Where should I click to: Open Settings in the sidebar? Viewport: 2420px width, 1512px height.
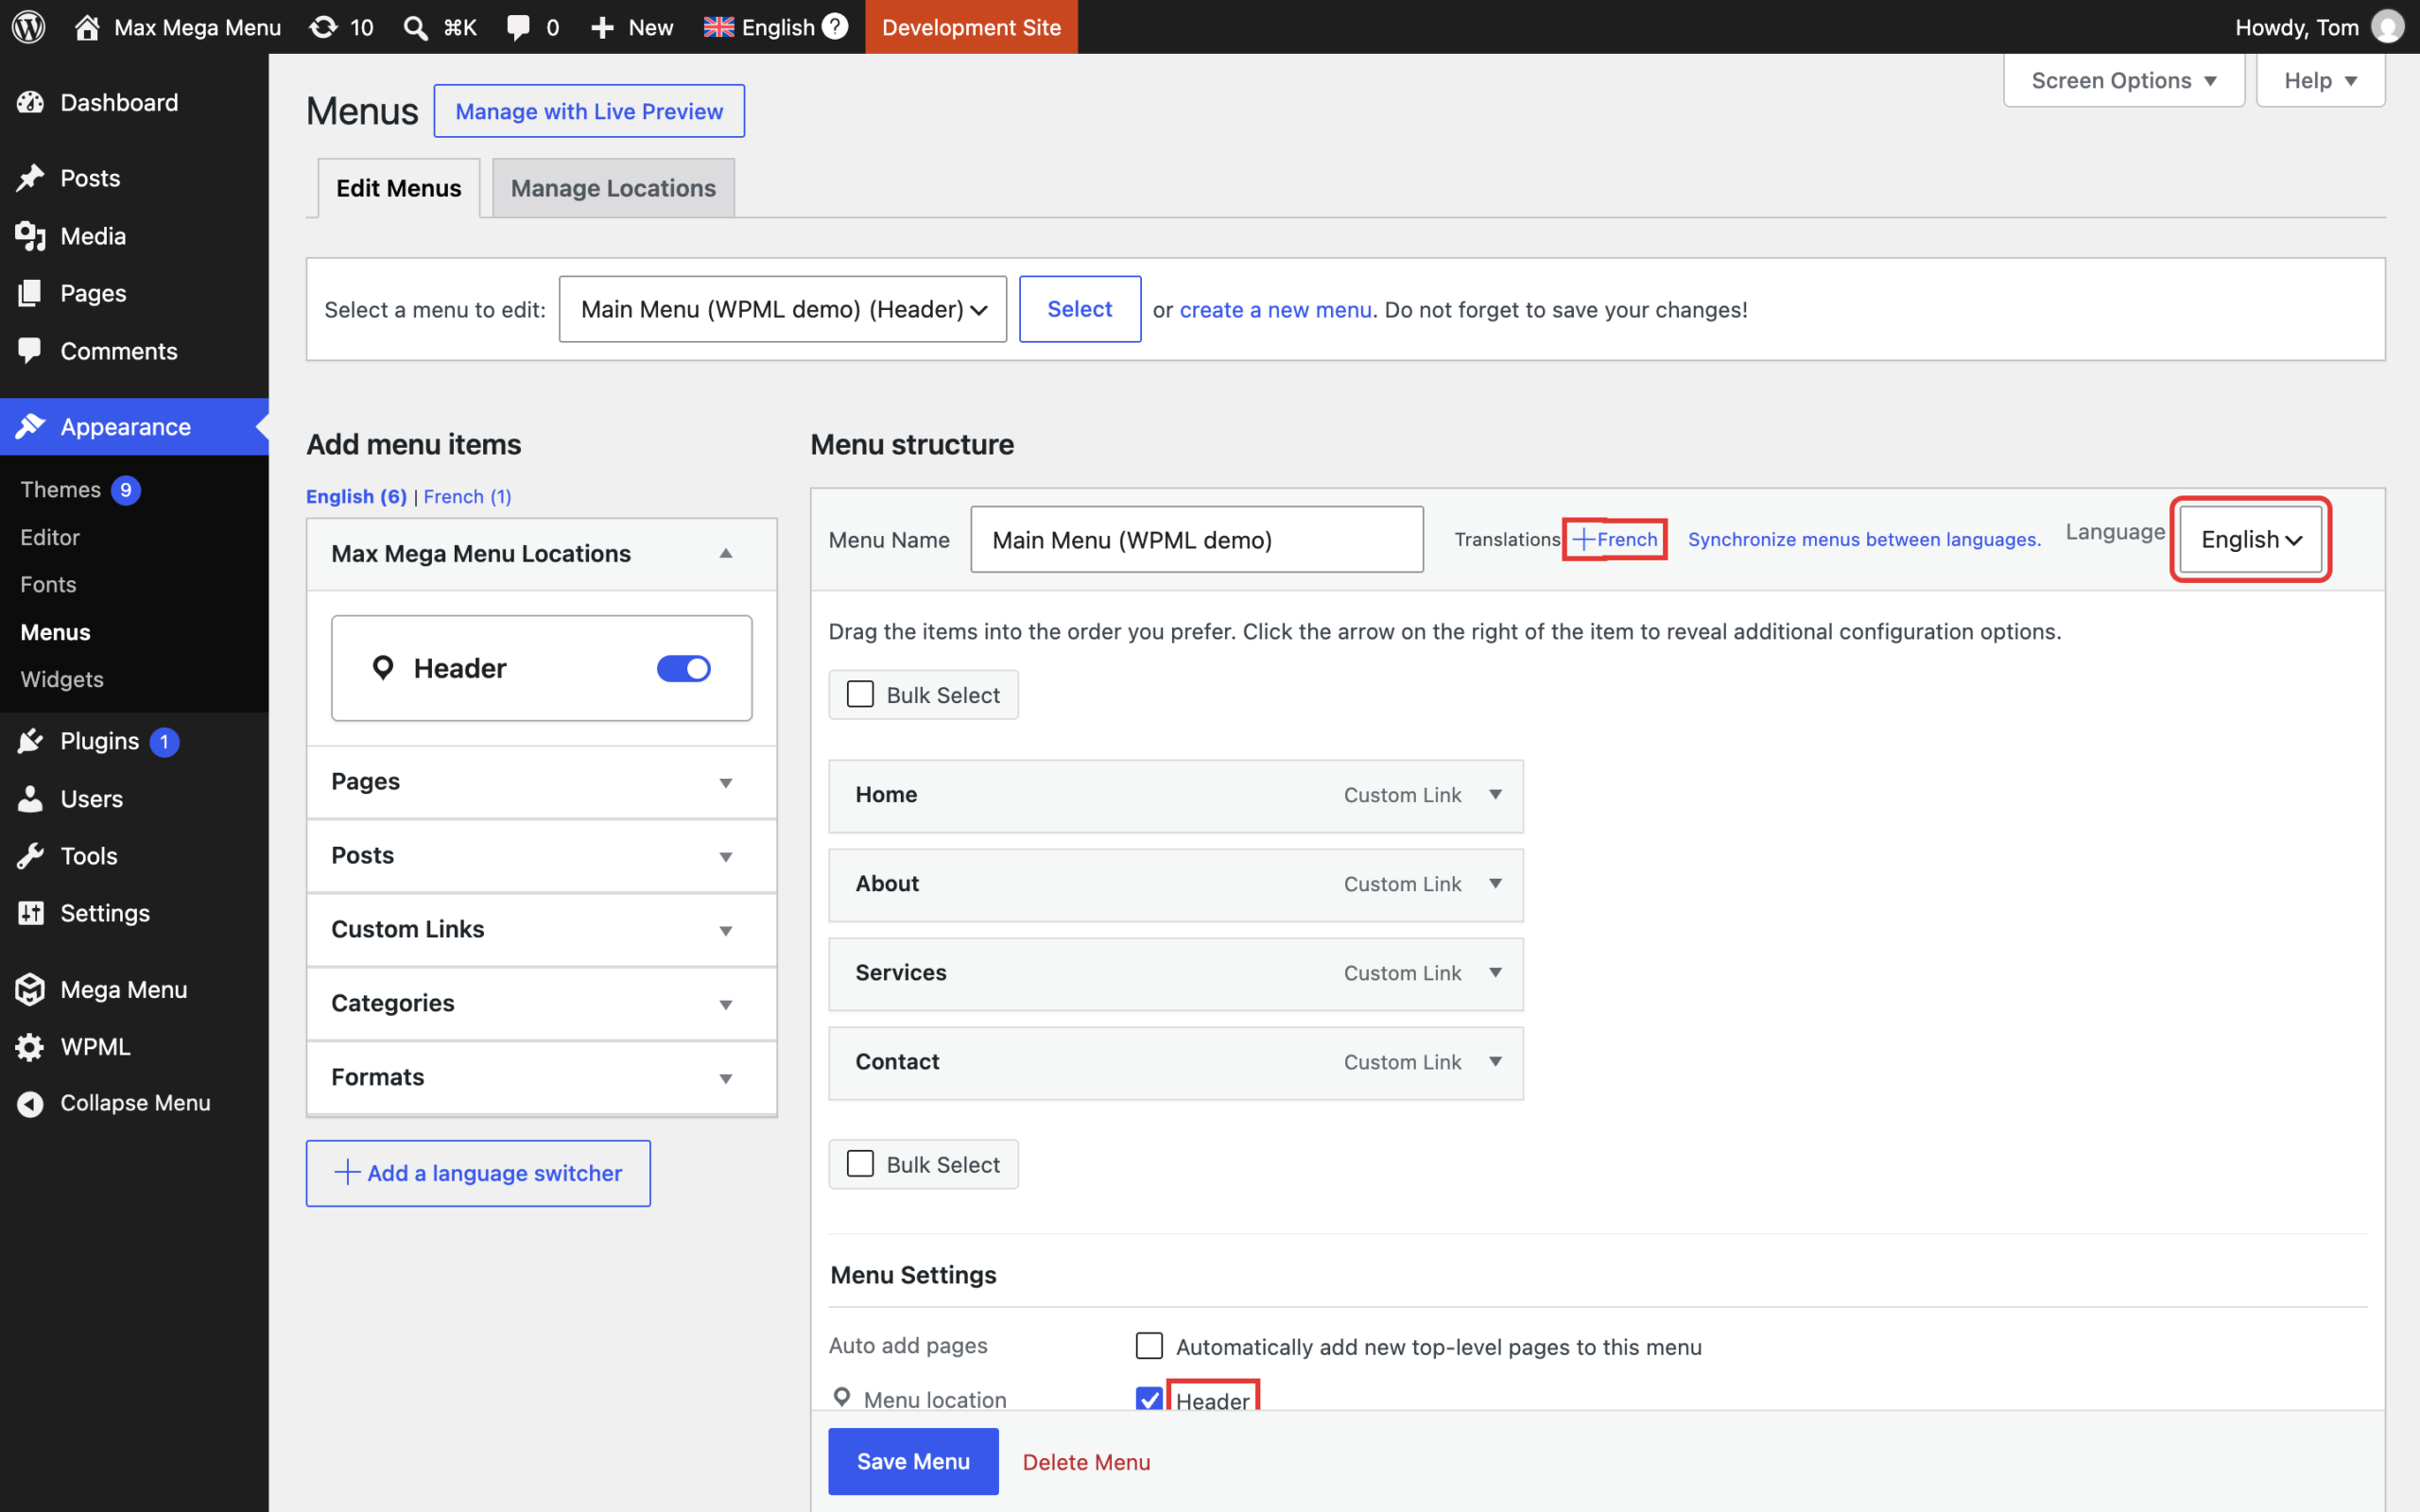tap(134, 913)
